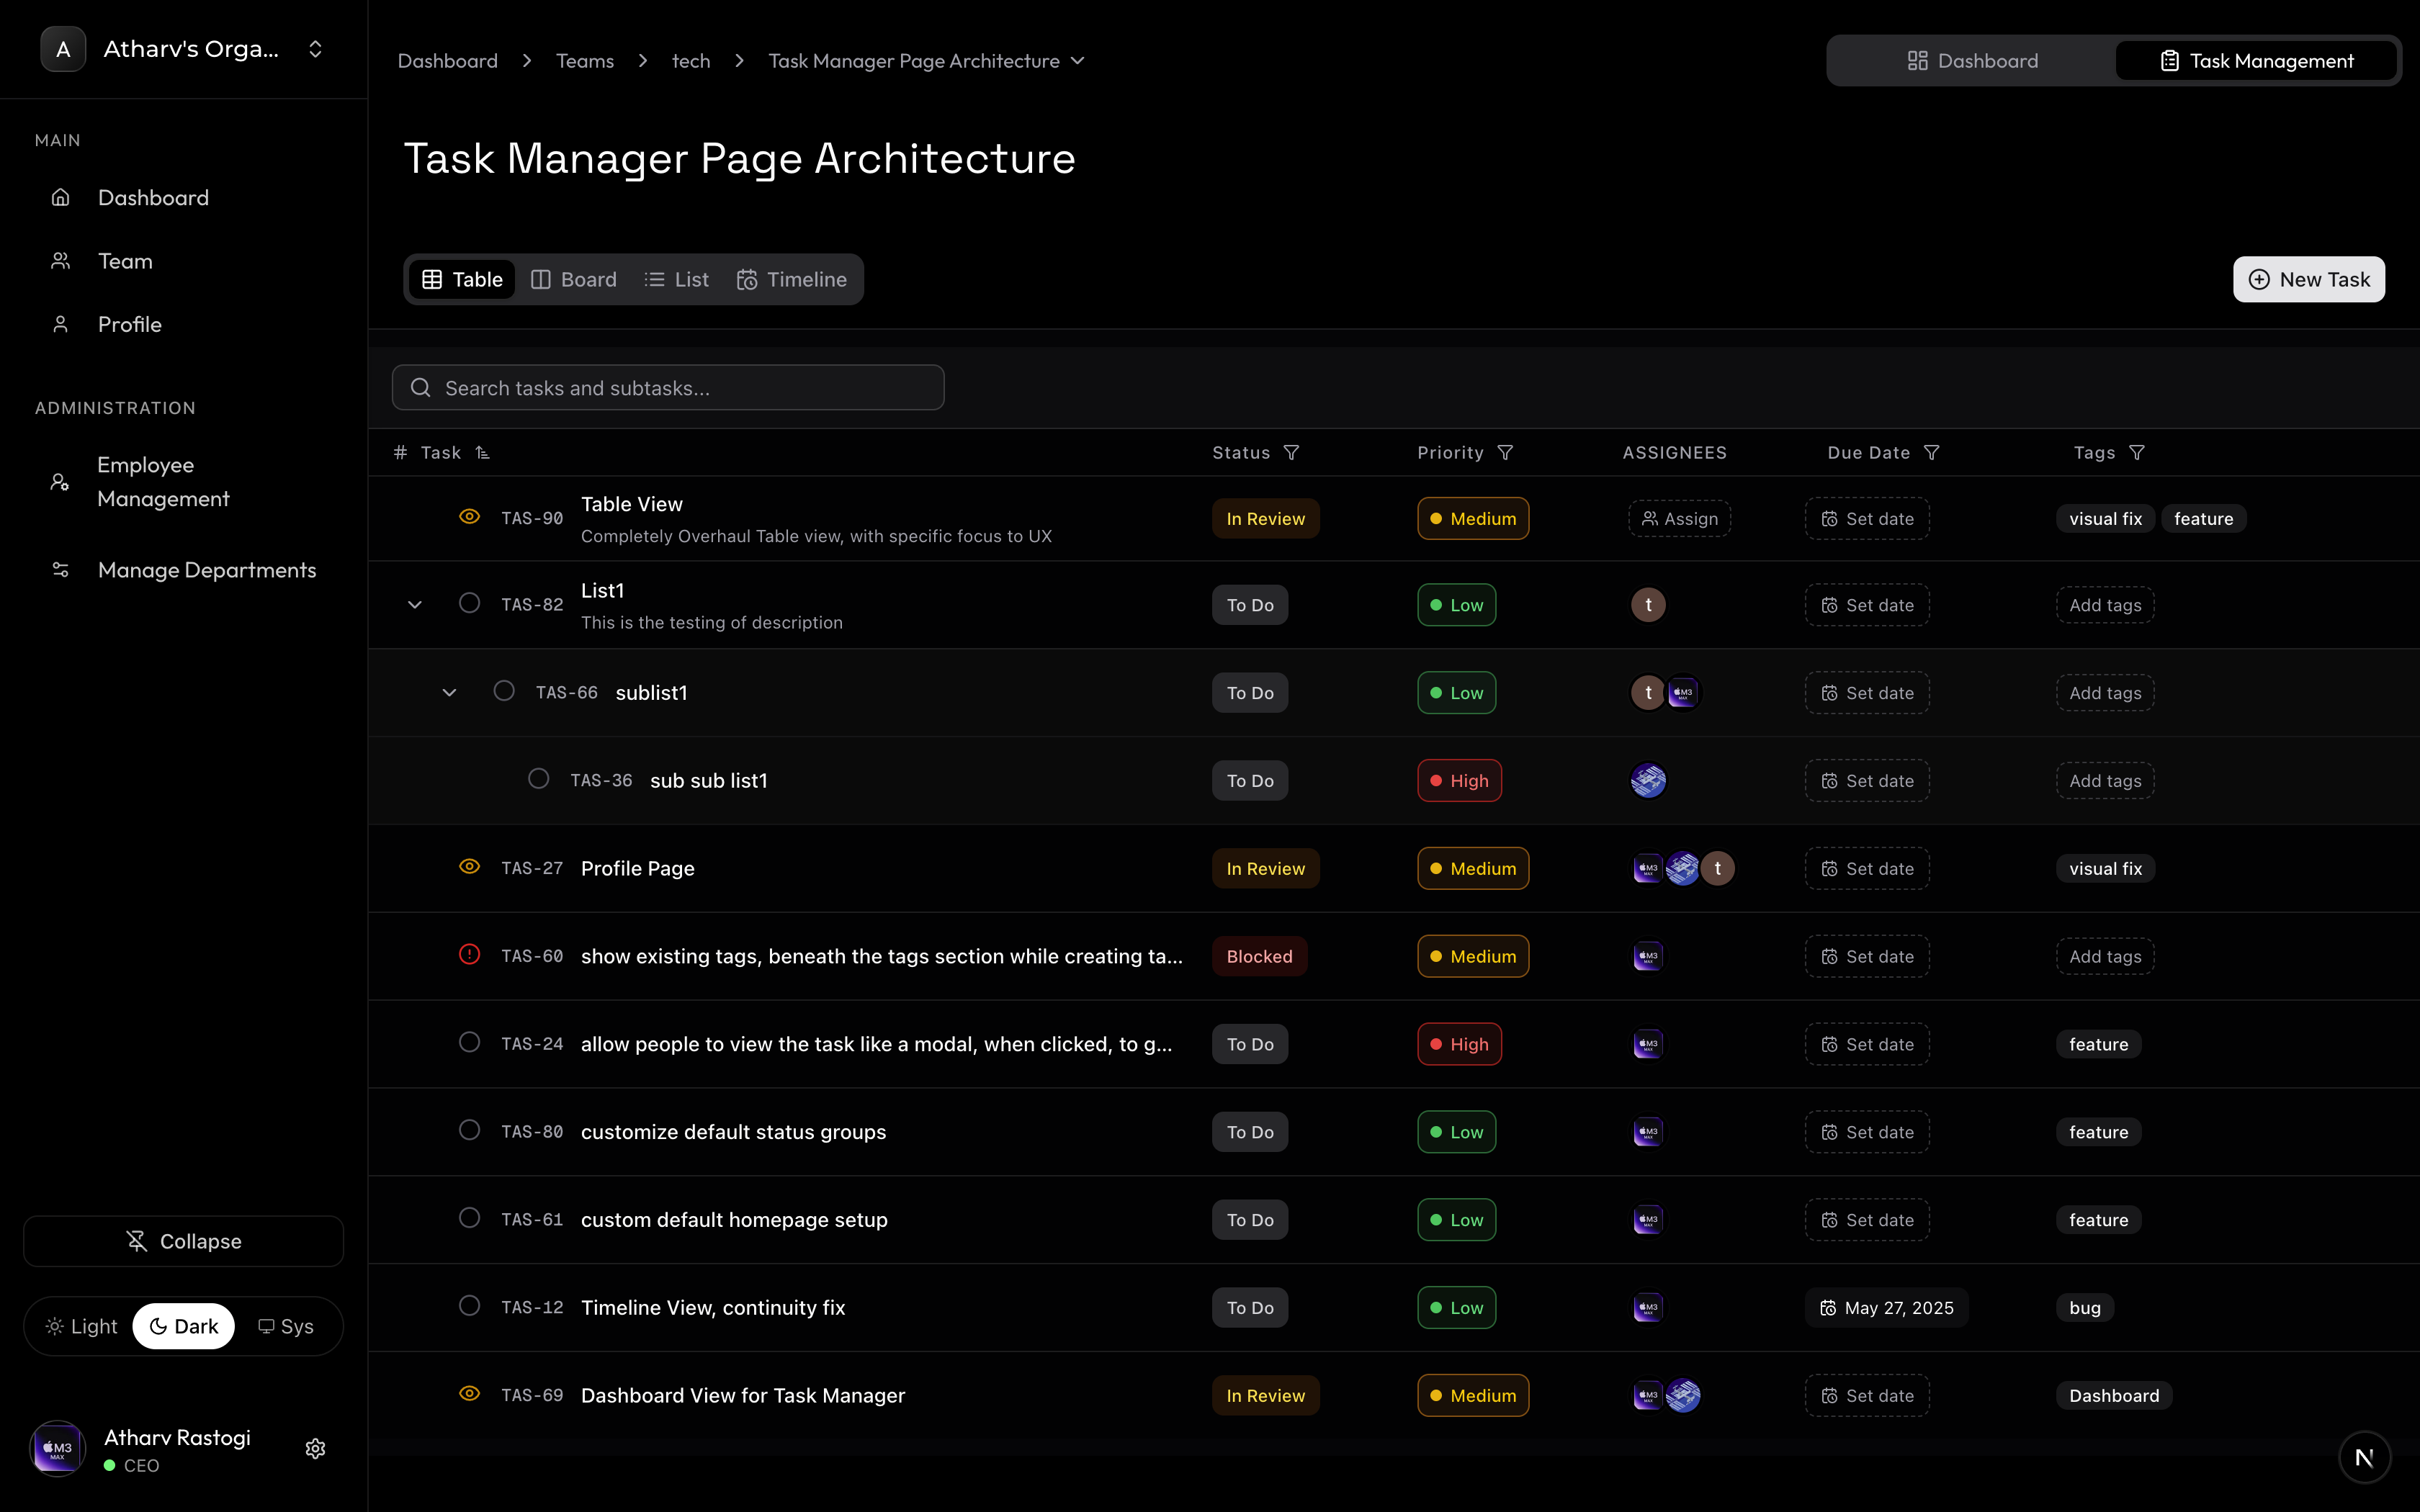
Task: Click the Tags column filter icon
Action: (x=2137, y=453)
